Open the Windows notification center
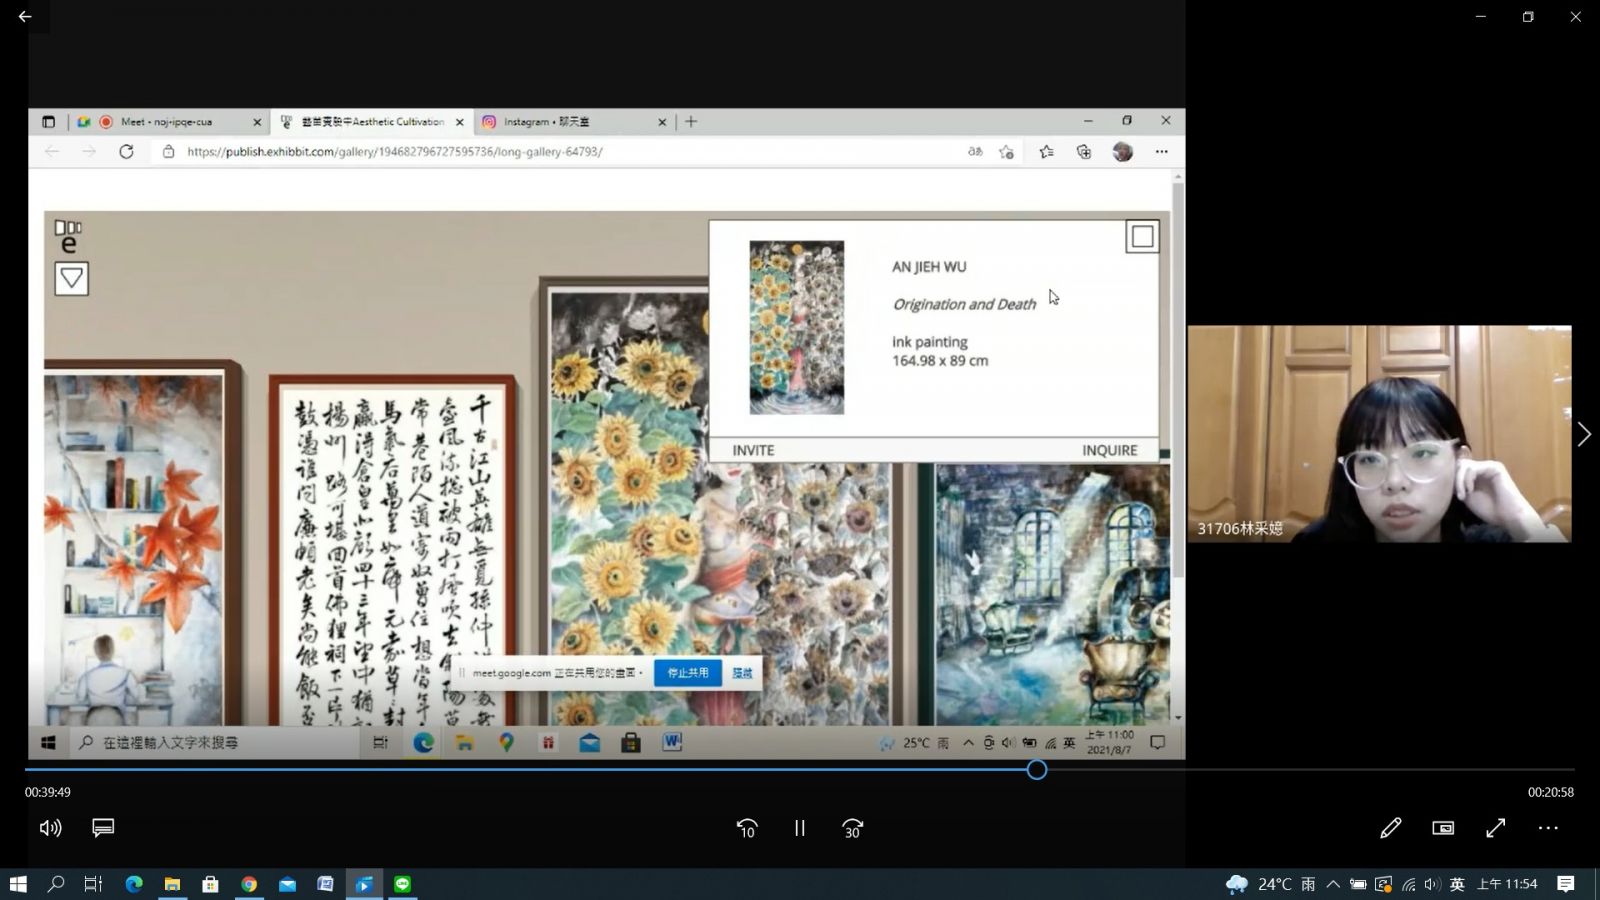The image size is (1600, 900). (1566, 884)
